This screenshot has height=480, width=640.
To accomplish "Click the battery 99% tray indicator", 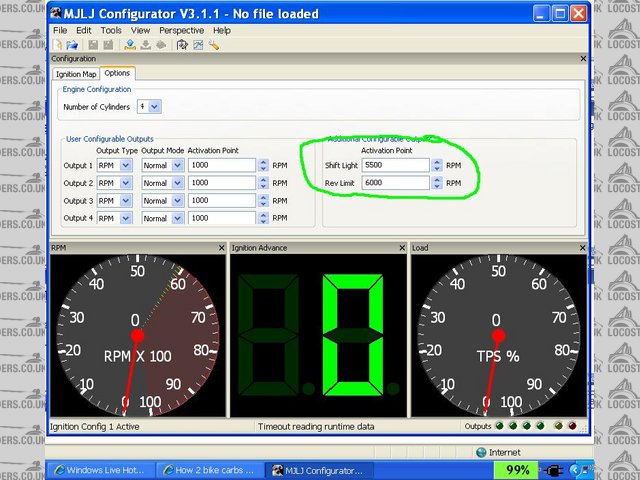I will [518, 469].
